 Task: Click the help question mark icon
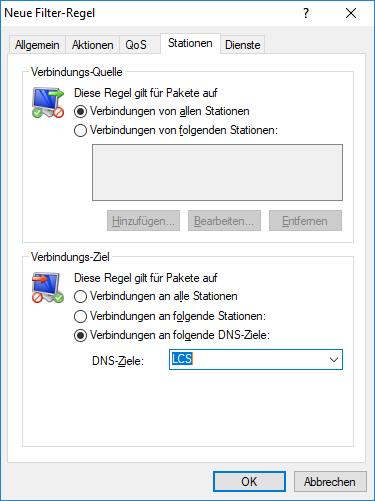pyautogui.click(x=306, y=13)
